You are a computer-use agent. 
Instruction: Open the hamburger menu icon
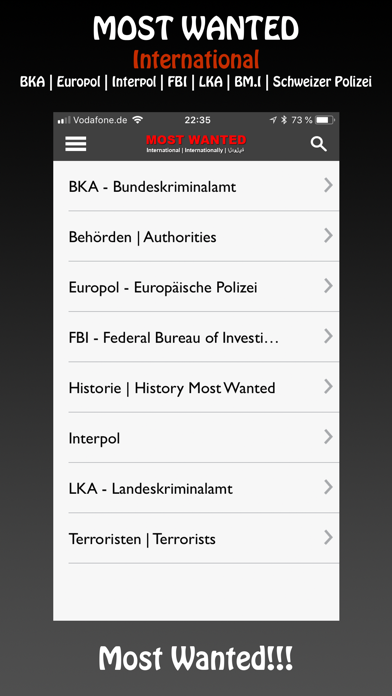click(x=75, y=143)
